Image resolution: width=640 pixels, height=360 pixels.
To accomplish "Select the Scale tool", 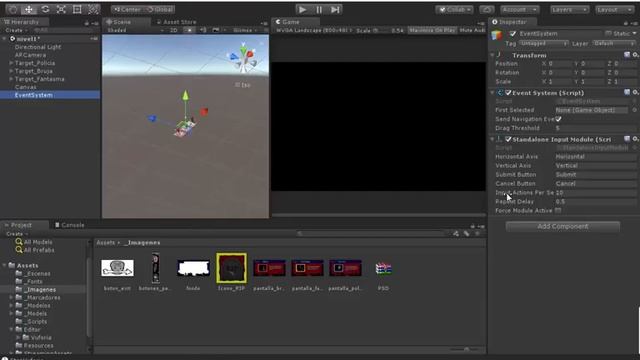I will [x=61, y=9].
